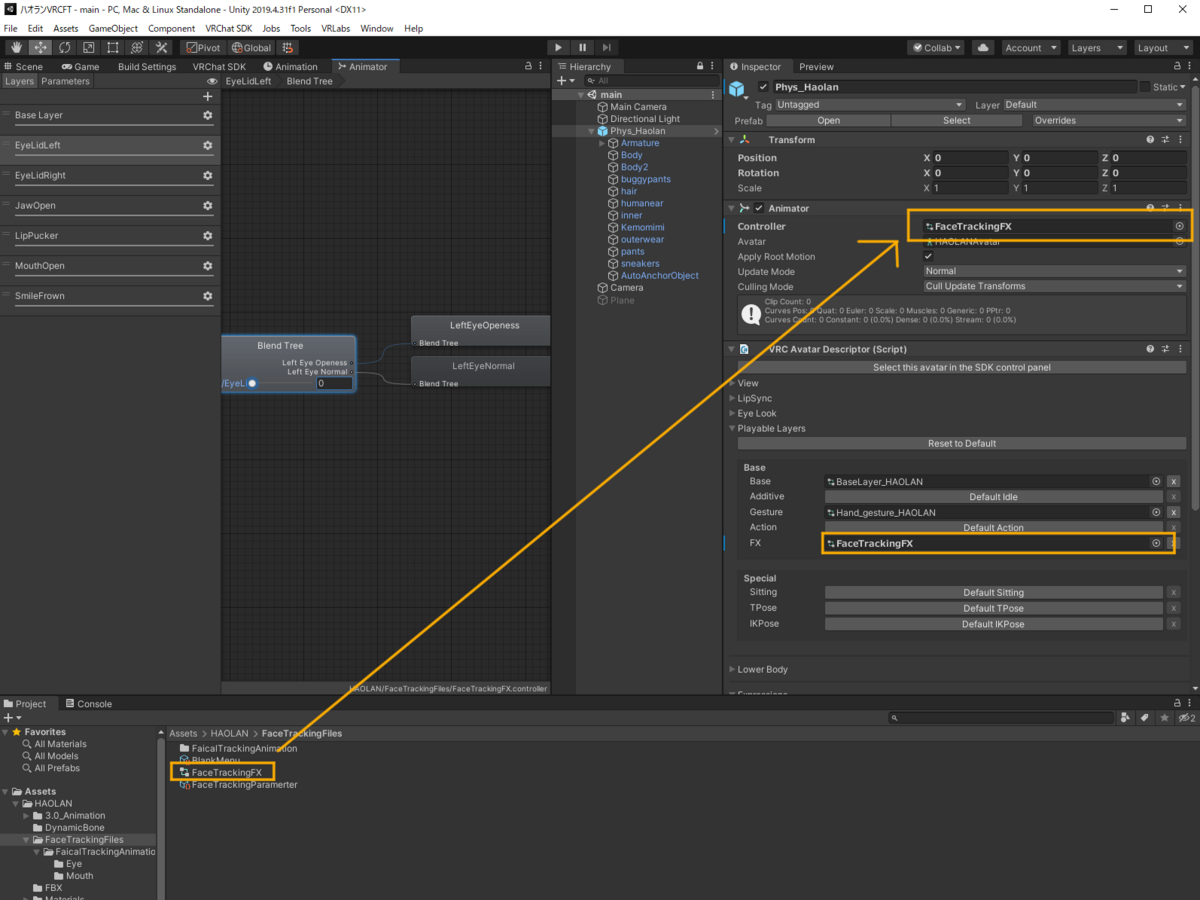
Task: Open the cloud services icon
Action: pos(983,47)
